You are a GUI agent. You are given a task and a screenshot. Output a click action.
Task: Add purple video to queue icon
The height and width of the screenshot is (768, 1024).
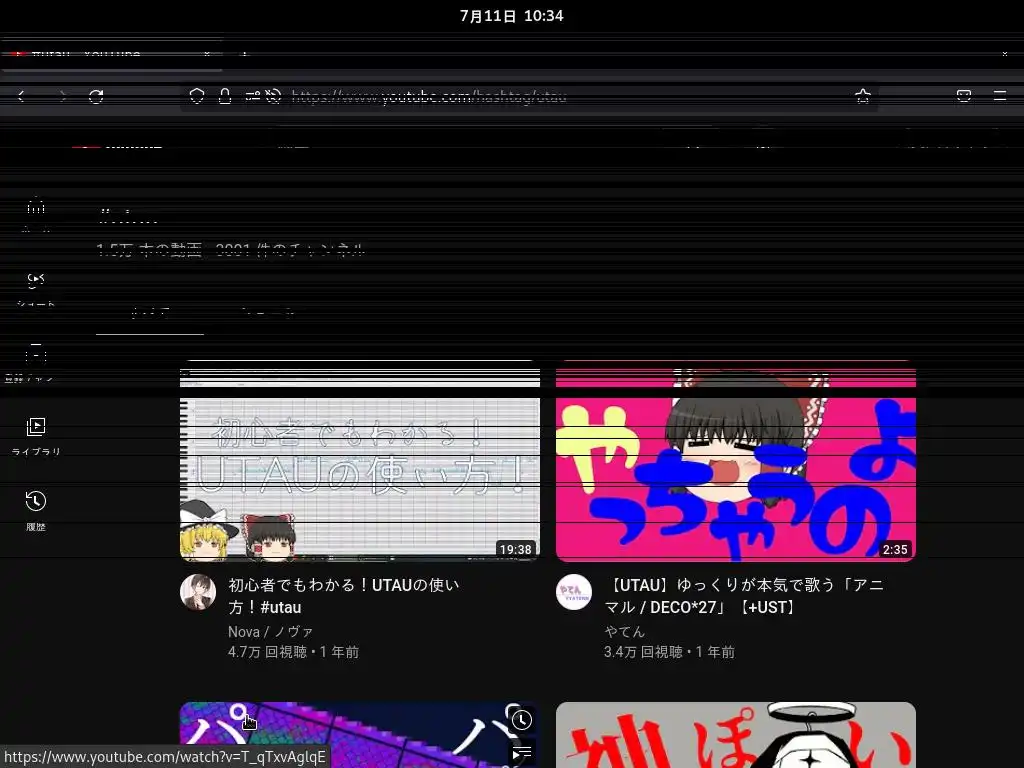coord(521,754)
